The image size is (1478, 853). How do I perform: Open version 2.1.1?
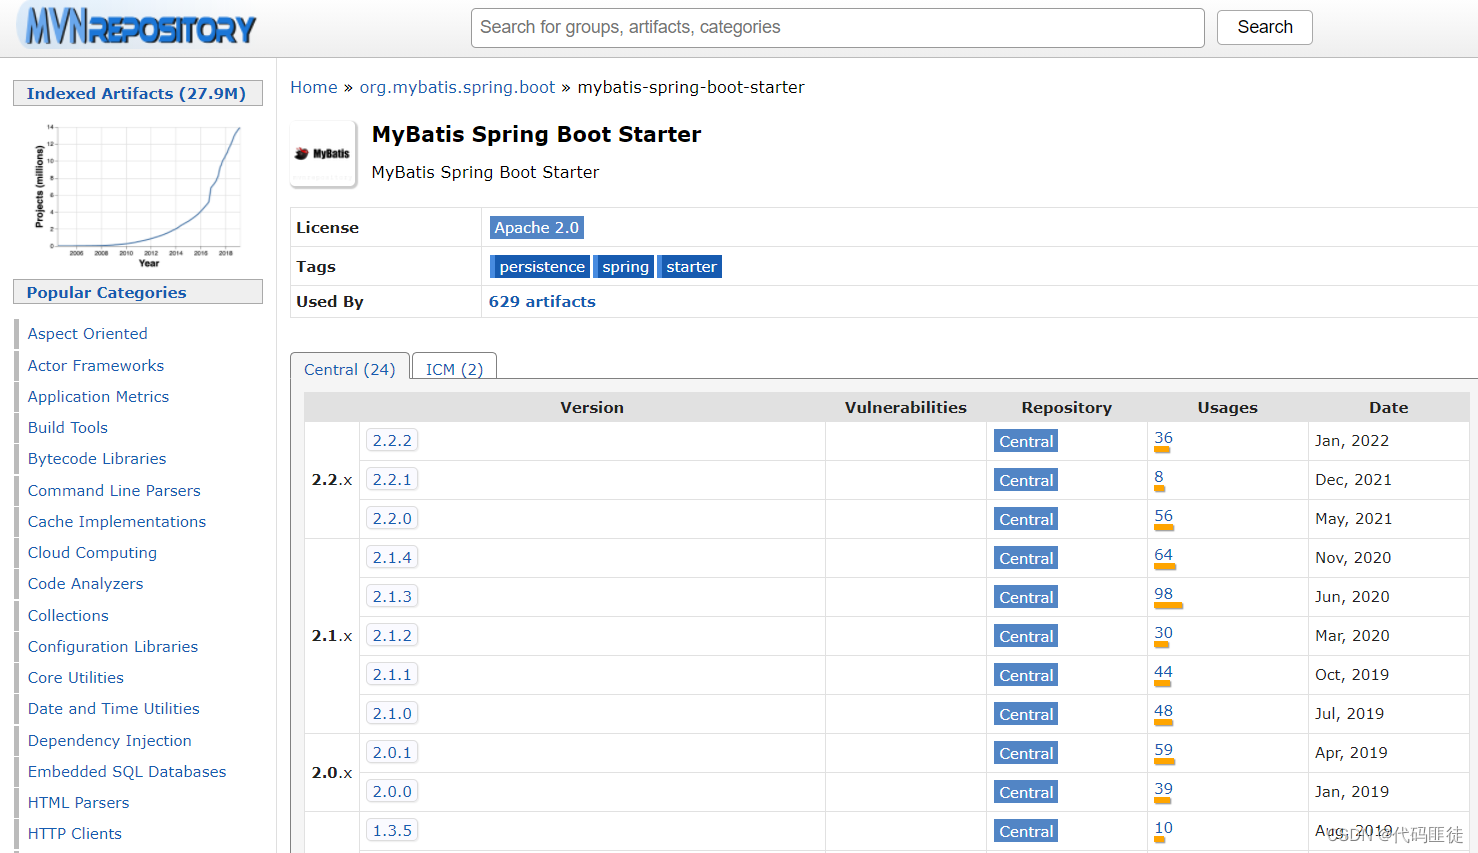pyautogui.click(x=392, y=674)
